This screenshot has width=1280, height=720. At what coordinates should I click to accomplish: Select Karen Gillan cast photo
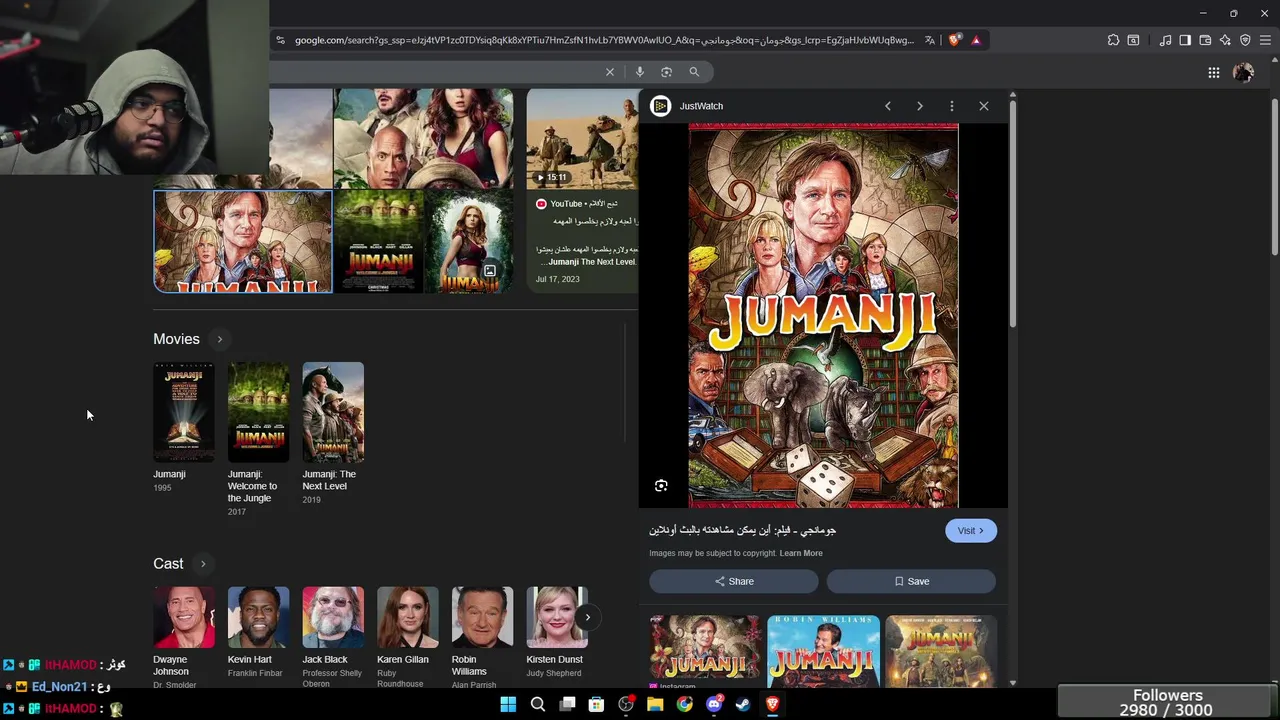[408, 617]
